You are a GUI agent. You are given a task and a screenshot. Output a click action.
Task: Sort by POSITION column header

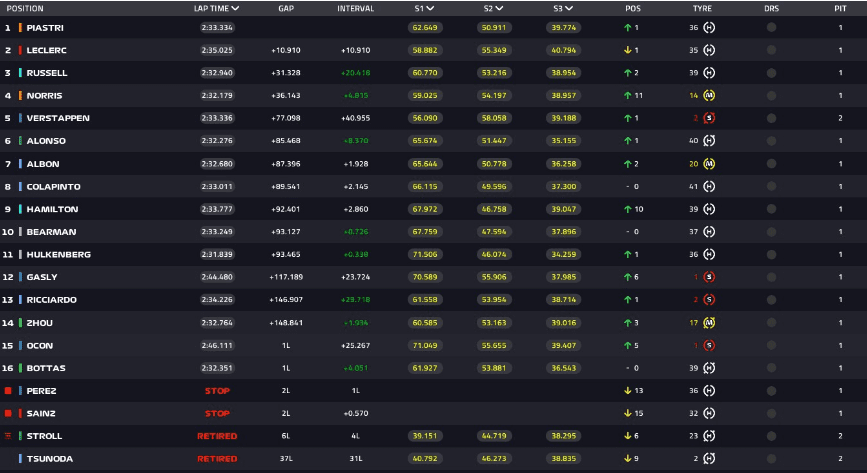pyautogui.click(x=25, y=8)
